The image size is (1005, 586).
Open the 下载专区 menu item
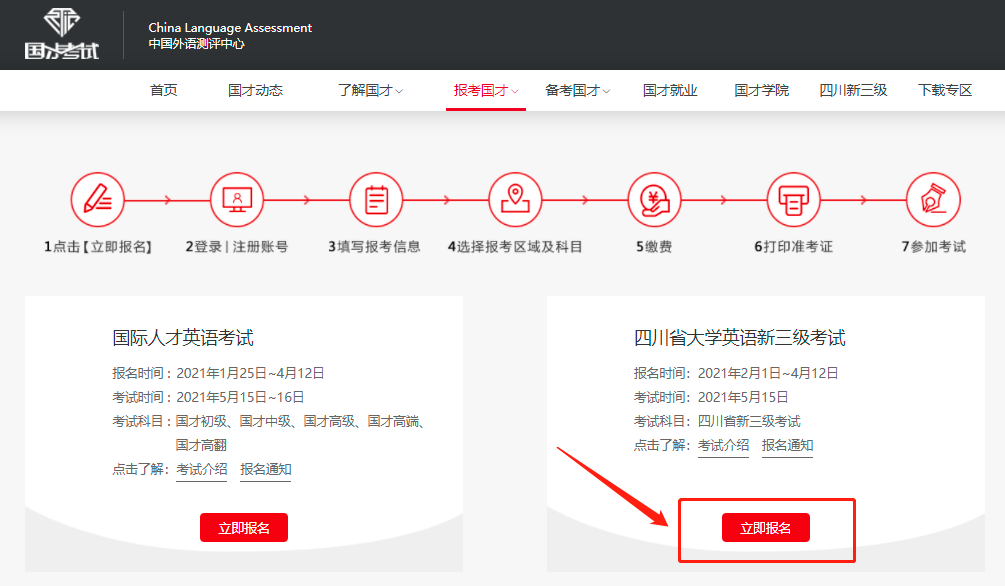tap(945, 90)
